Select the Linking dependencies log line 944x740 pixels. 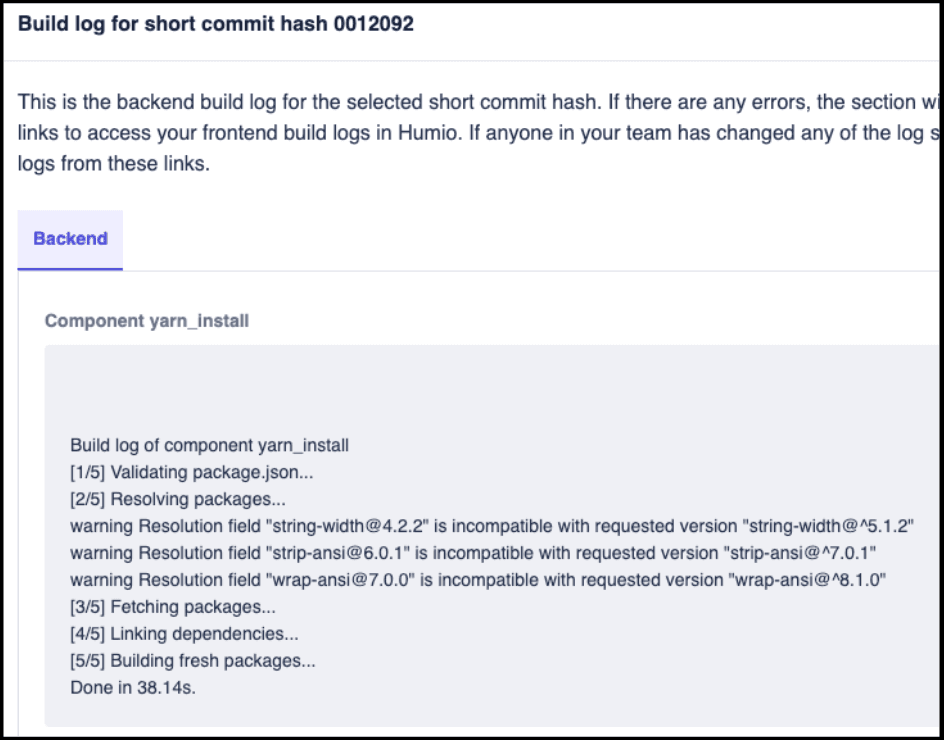(x=184, y=634)
